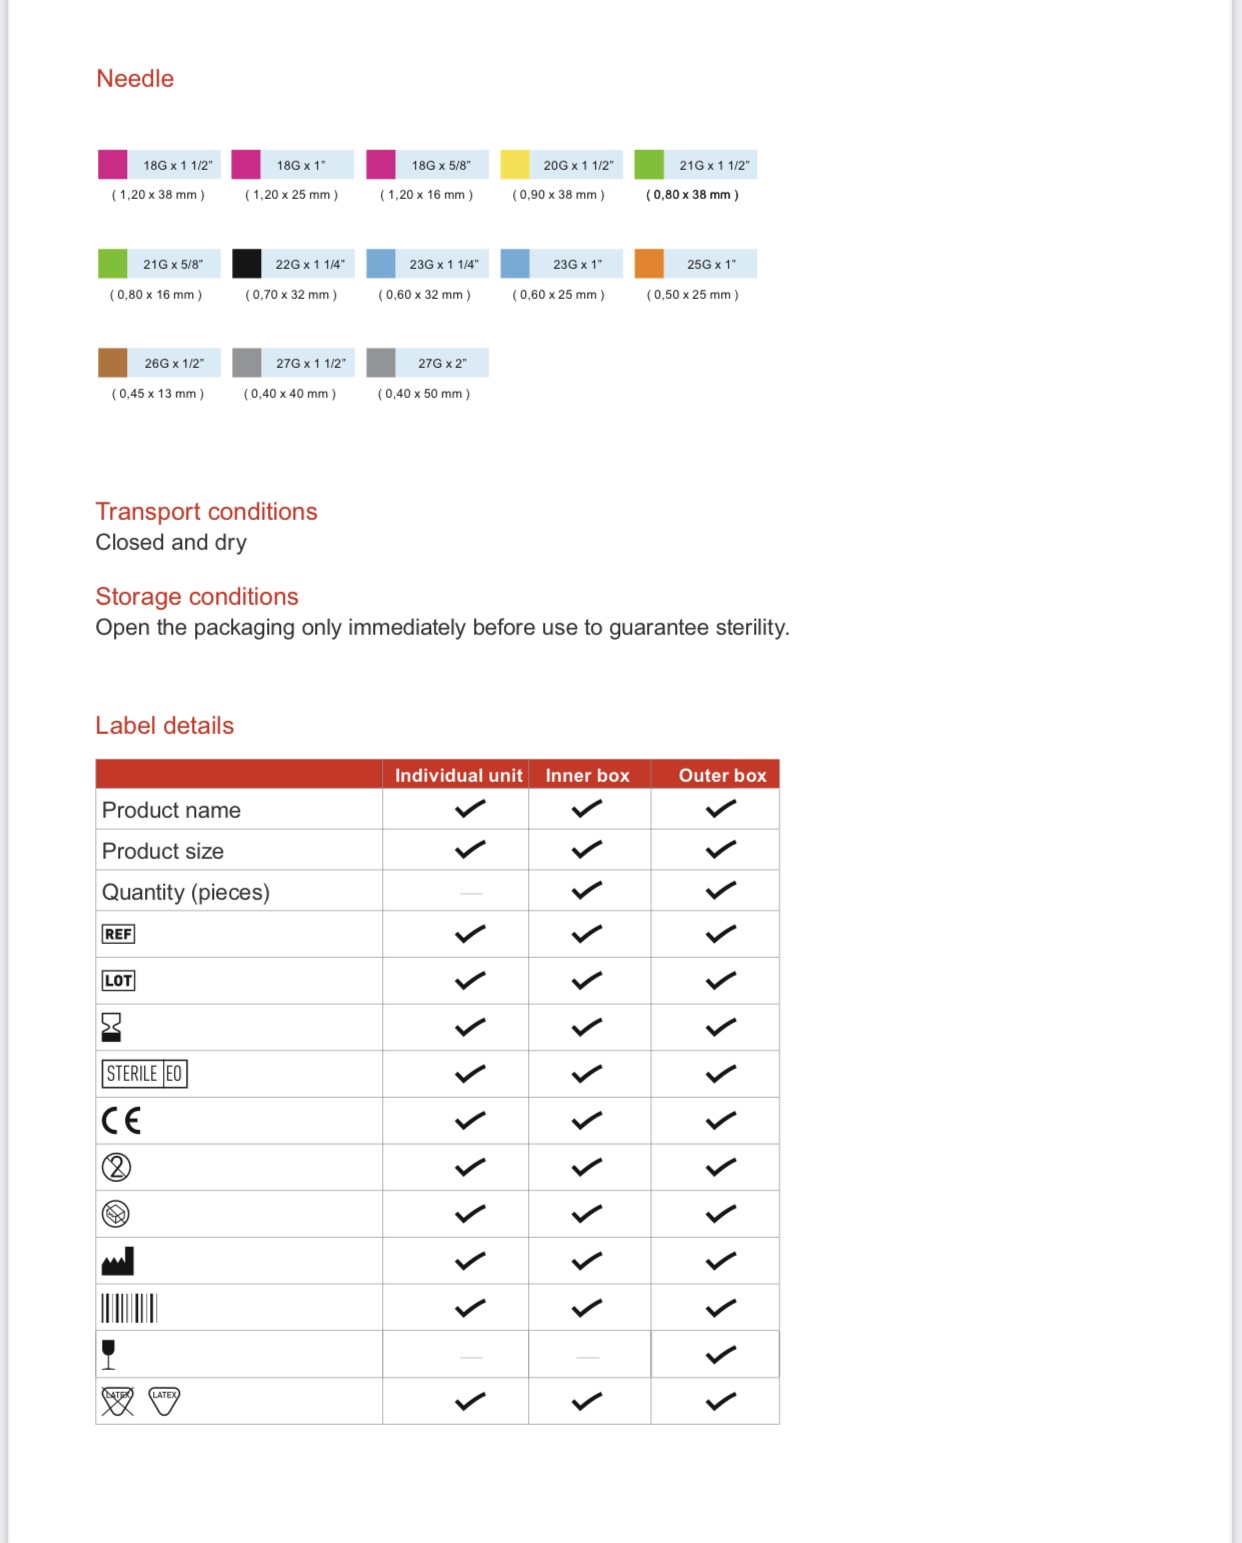The image size is (1242, 1543).
Task: Click the STERILE EO symbol
Action: [145, 1074]
